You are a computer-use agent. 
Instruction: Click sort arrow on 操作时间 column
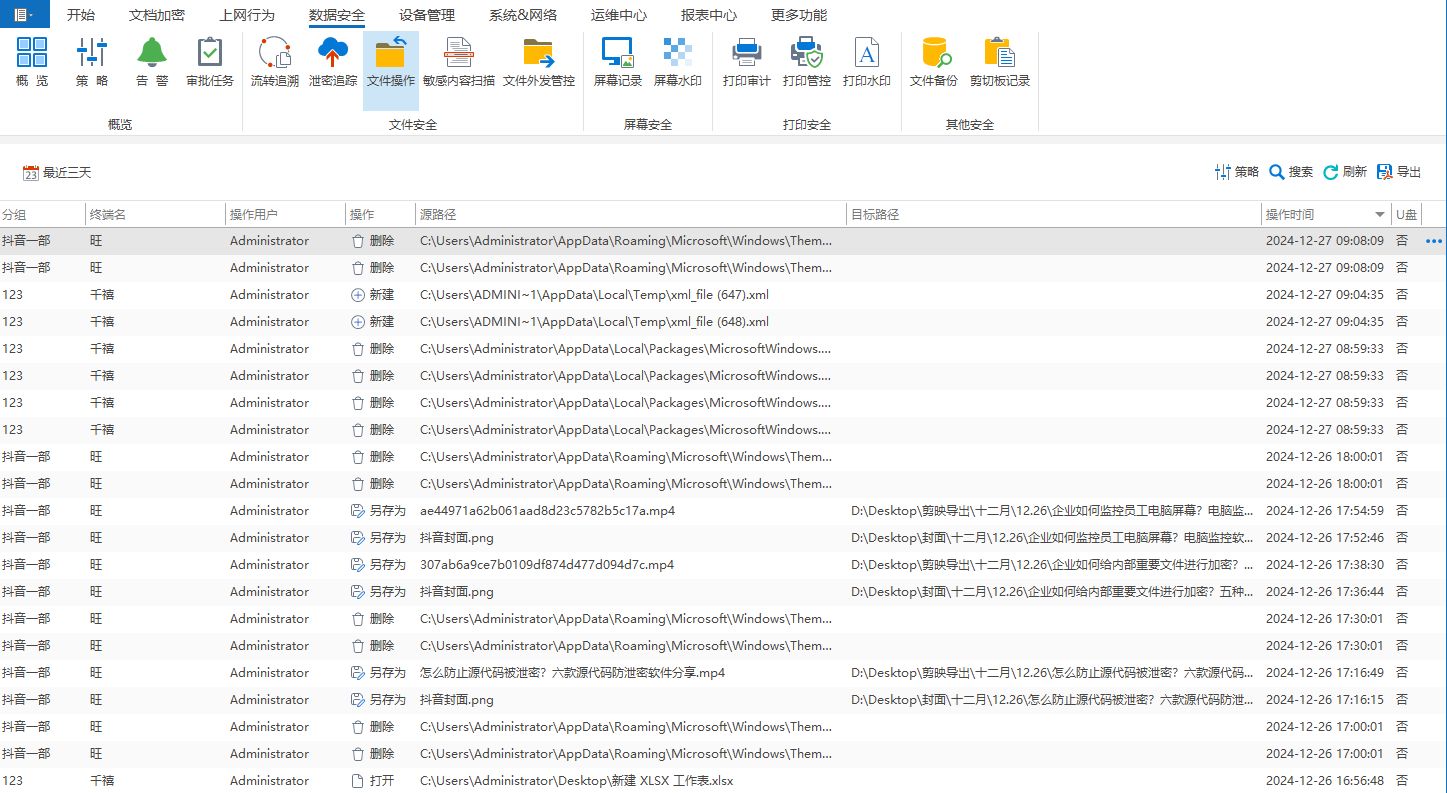[x=1380, y=215]
